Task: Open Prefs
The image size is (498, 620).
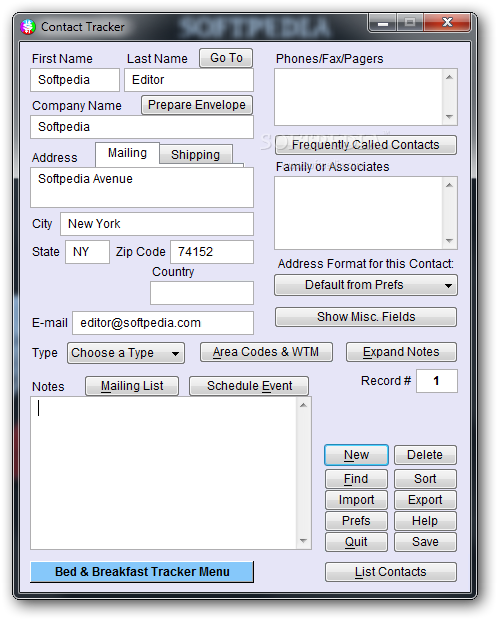Action: tap(356, 521)
